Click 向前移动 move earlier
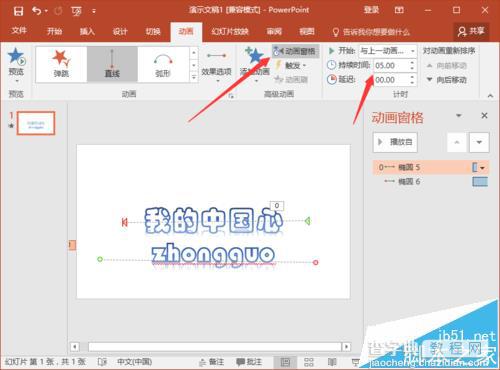500x370 pixels. click(x=447, y=66)
